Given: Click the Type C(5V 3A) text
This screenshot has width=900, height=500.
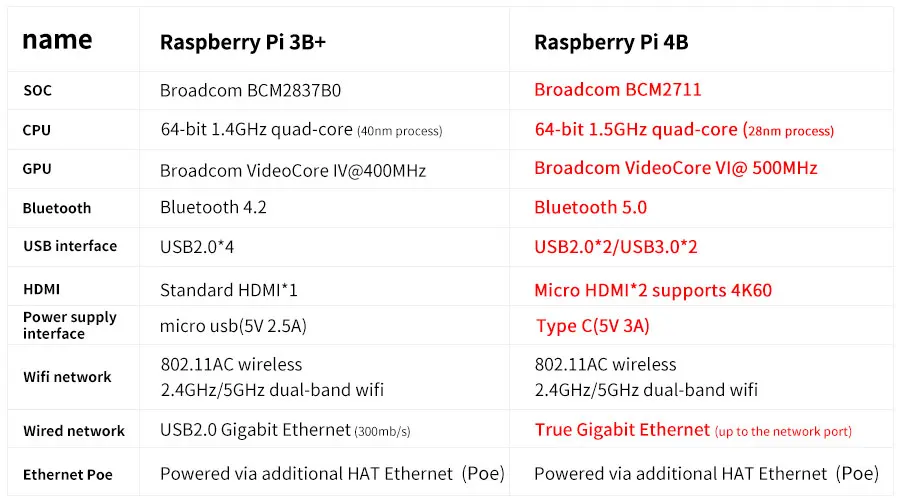Looking at the screenshot, I should coord(591,326).
